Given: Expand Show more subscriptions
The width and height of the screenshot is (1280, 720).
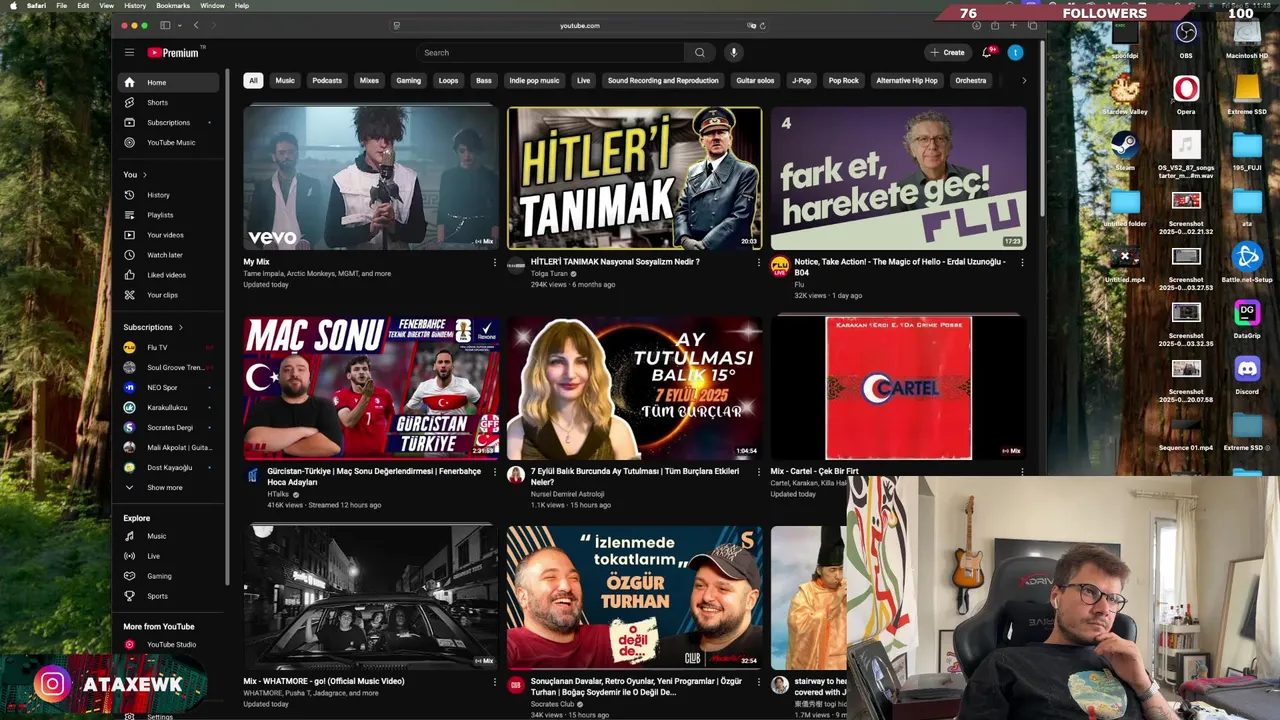Looking at the screenshot, I should tap(169, 487).
